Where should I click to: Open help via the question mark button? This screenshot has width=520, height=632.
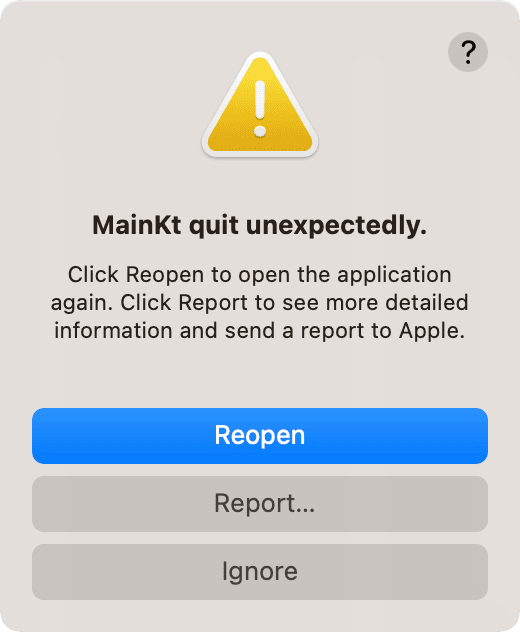point(468,52)
